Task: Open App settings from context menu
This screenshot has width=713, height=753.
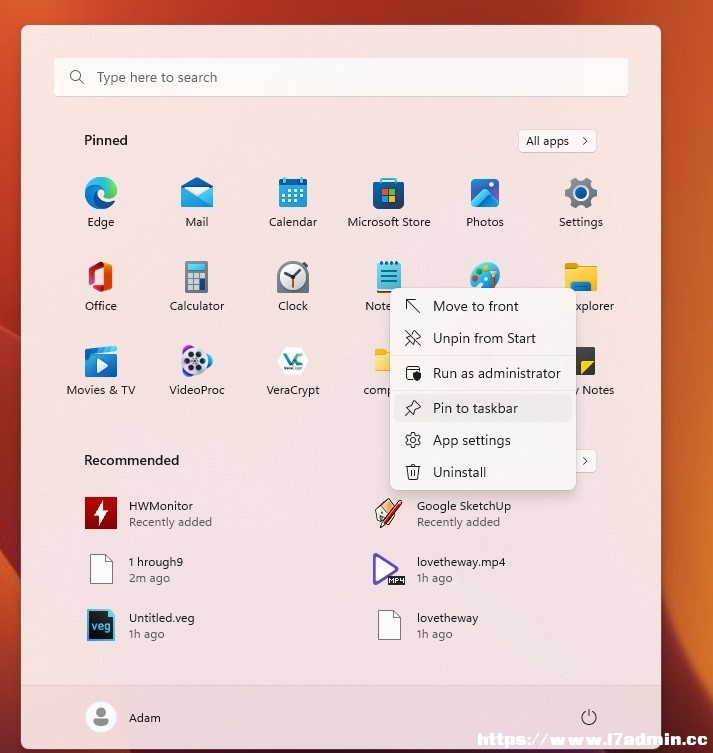Action: [483, 440]
